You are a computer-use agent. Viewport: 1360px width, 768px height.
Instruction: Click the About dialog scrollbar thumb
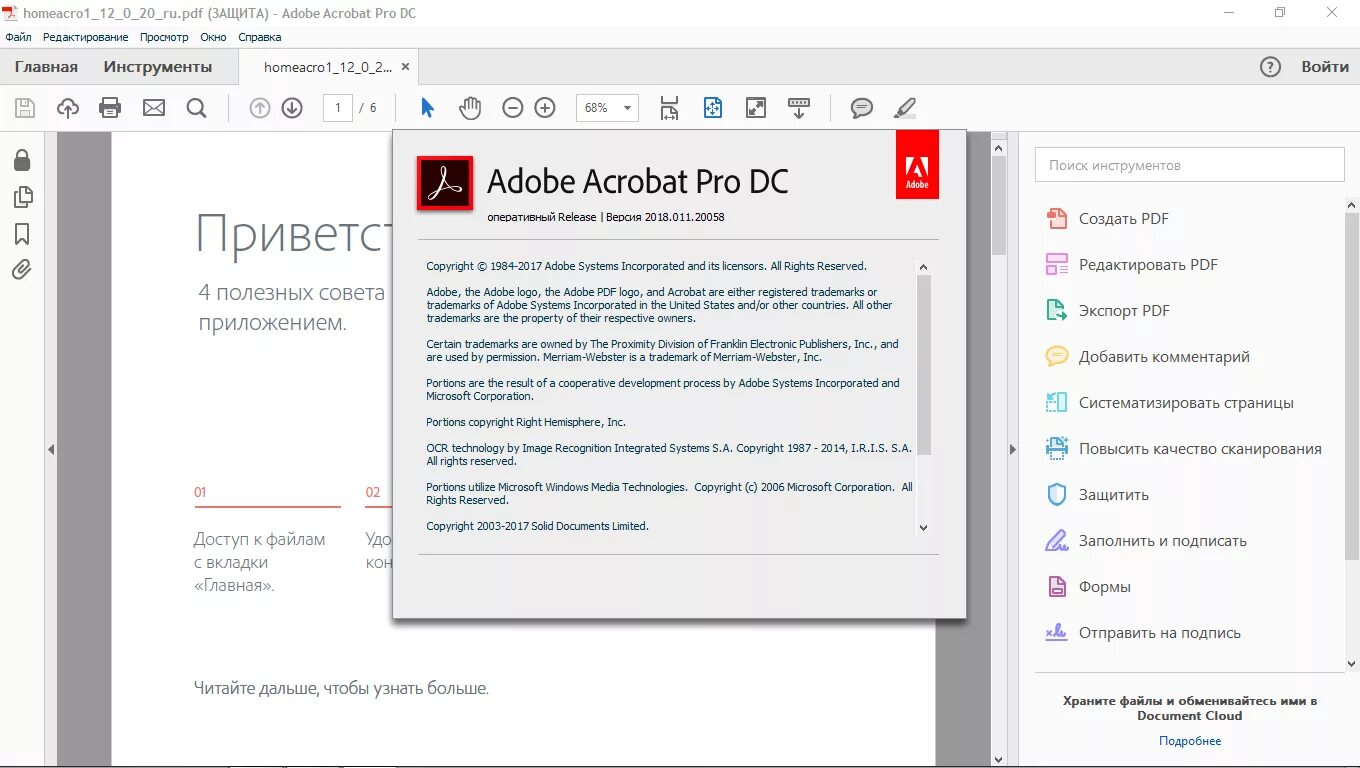923,365
